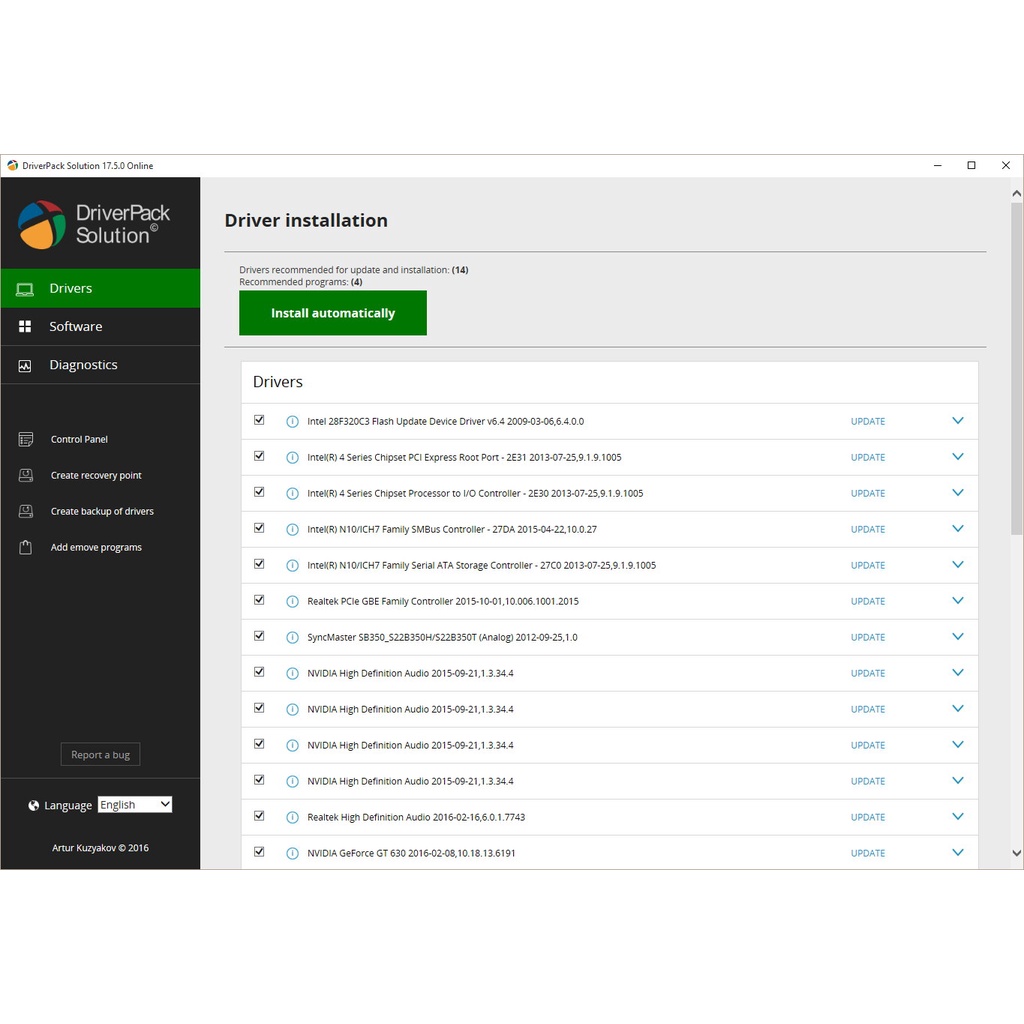The image size is (1024, 1024).
Task: Click the vertical scrollbar down arrow
Action: coord(1016,854)
